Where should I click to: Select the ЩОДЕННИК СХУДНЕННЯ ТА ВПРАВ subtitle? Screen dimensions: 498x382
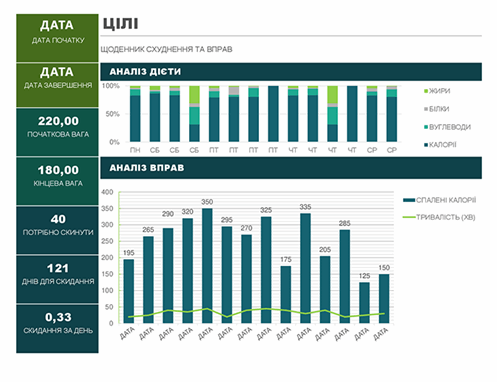pos(166,49)
